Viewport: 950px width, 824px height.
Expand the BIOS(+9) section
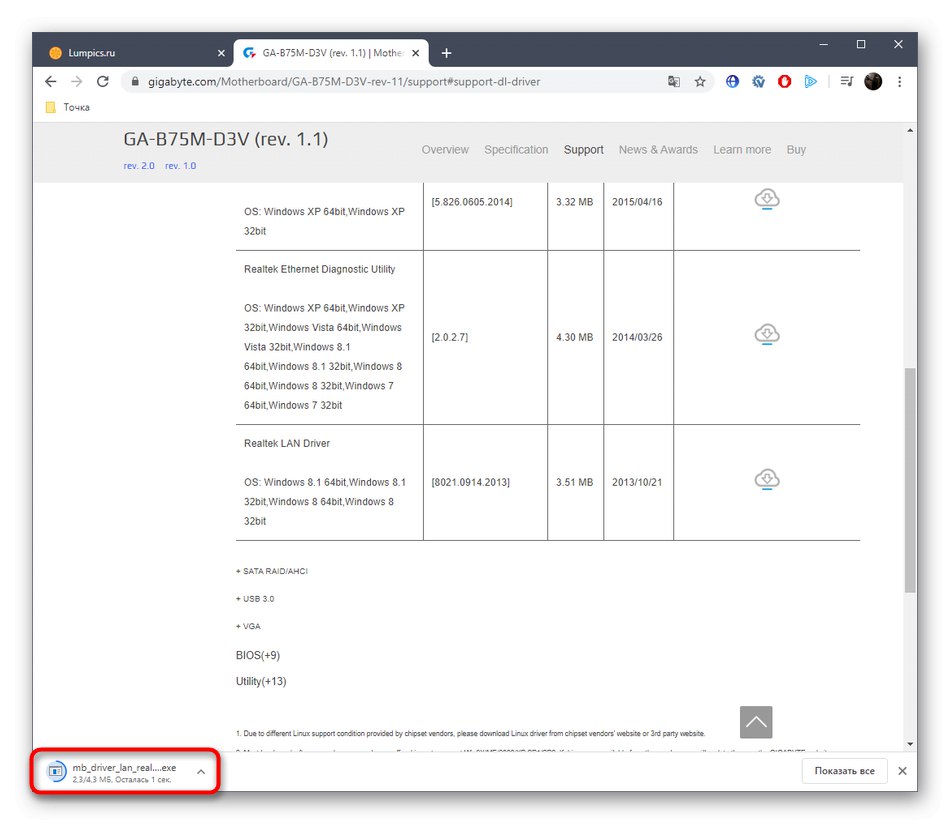click(257, 656)
